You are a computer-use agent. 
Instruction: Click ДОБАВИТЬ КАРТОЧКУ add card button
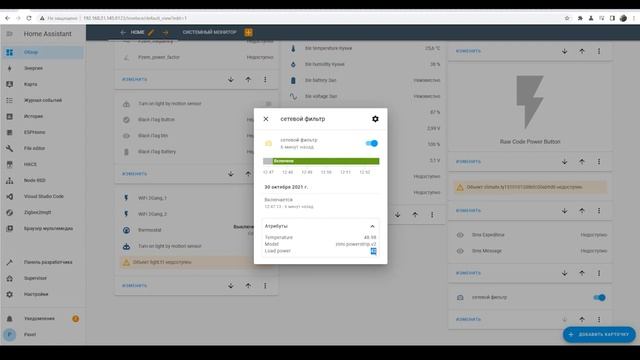[599, 335]
